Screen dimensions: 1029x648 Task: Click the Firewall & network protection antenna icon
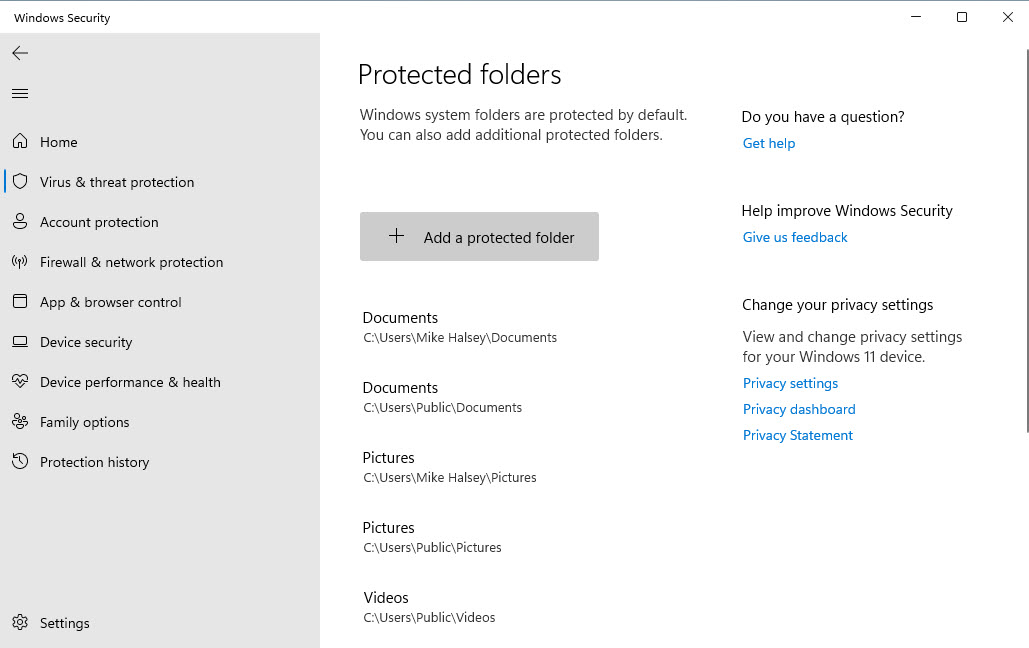pyautogui.click(x=20, y=262)
